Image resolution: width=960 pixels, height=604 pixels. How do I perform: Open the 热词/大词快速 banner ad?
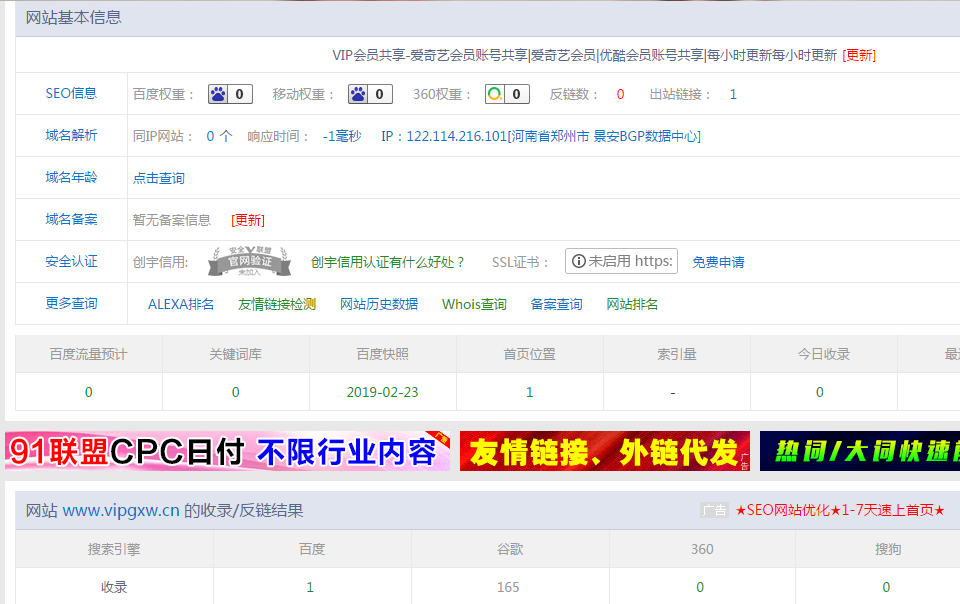pyautogui.click(x=859, y=452)
